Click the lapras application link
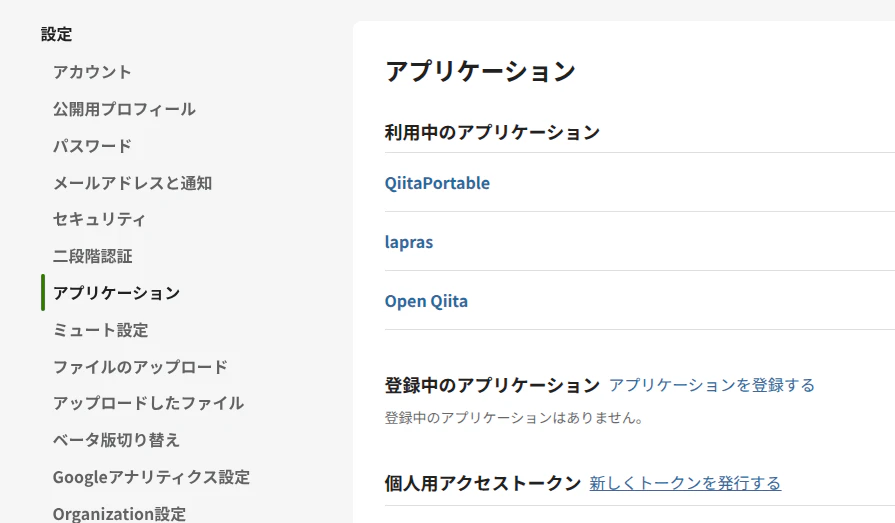 [x=409, y=242]
